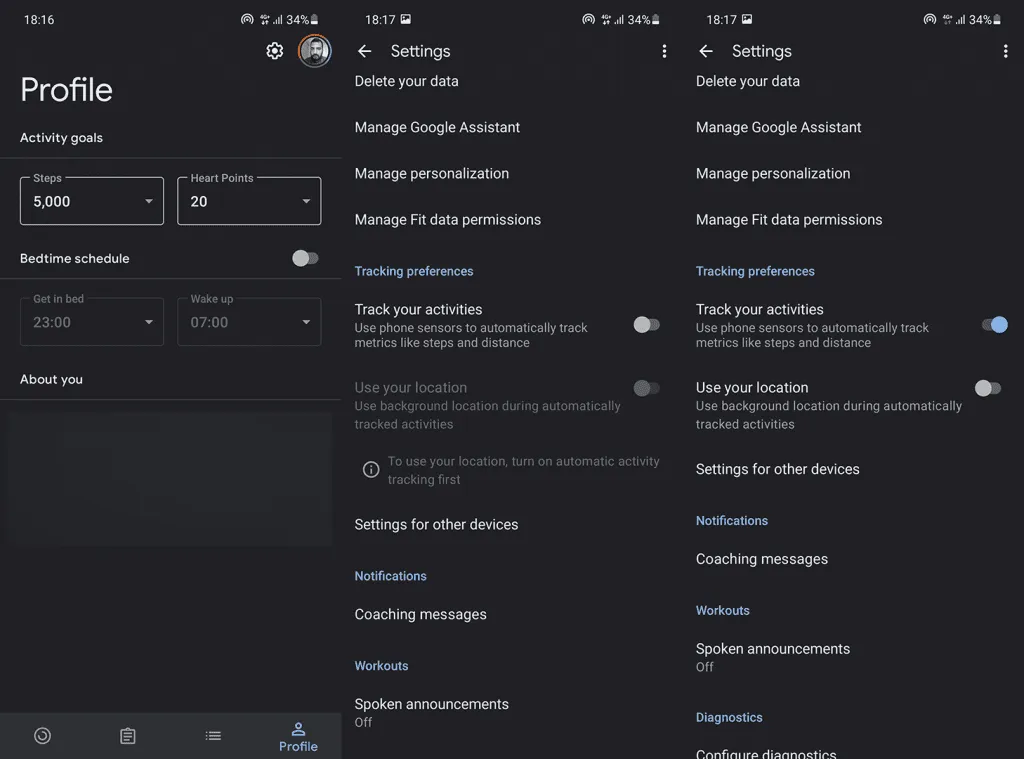The image size is (1024, 759).
Task: Tap info icon beside location tracking notice
Action: pyautogui.click(x=371, y=469)
